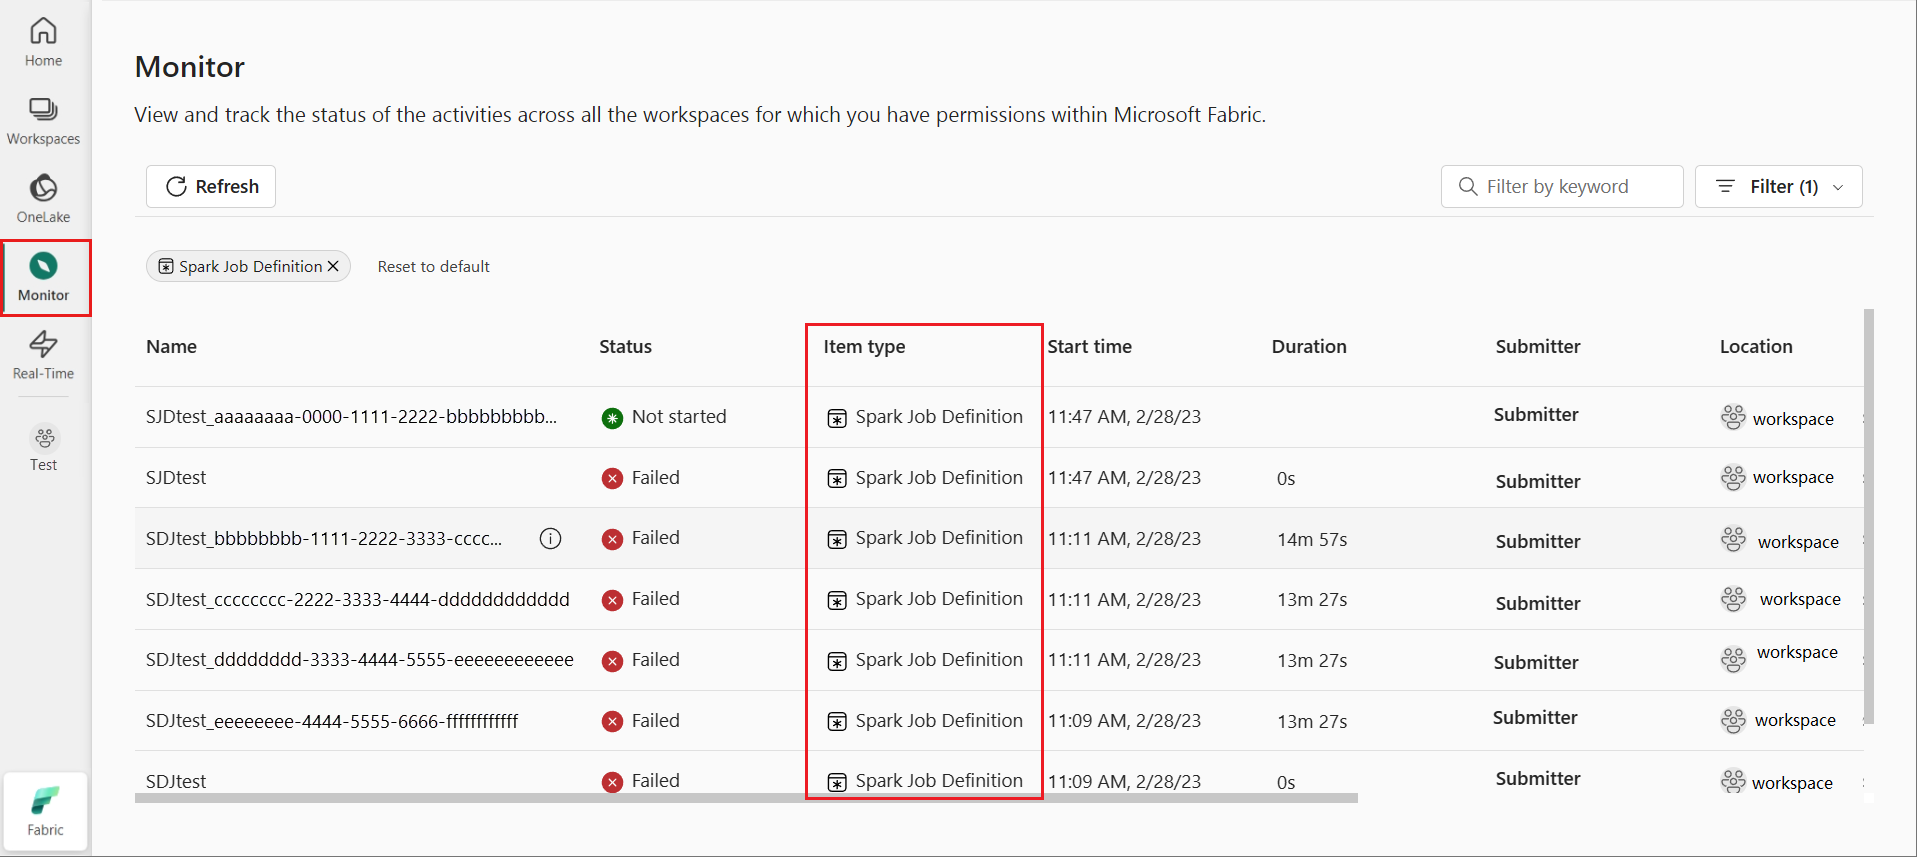The width and height of the screenshot is (1917, 858).
Task: Remove the Spark Job Definition filter chip
Action: pos(333,266)
